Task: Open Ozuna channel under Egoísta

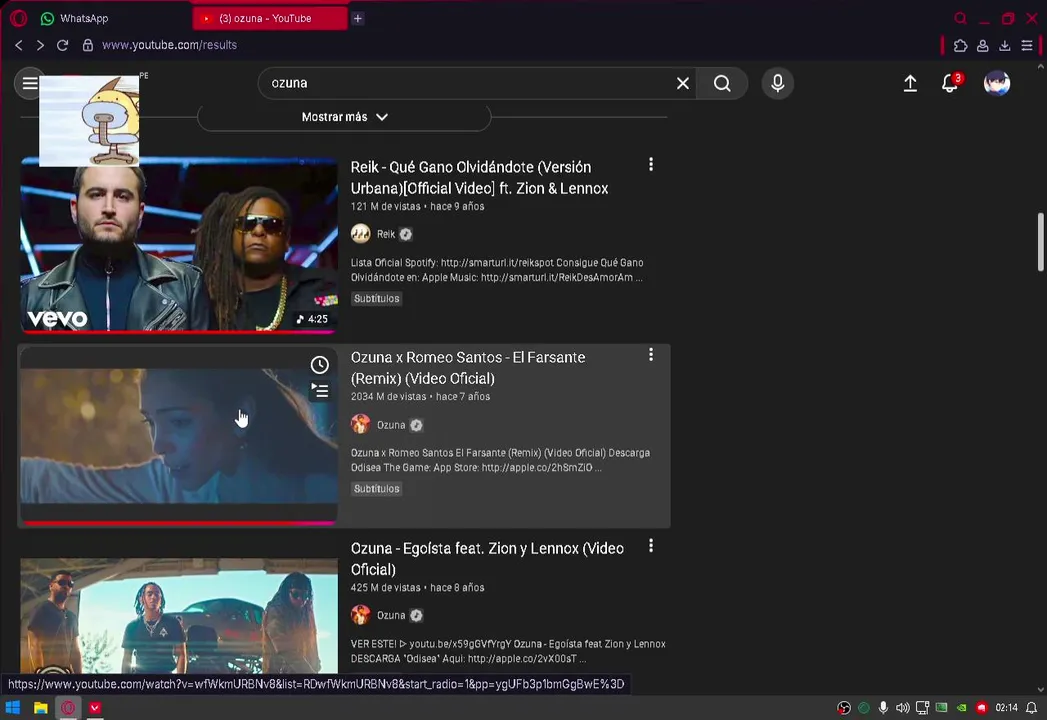Action: pyautogui.click(x=391, y=616)
